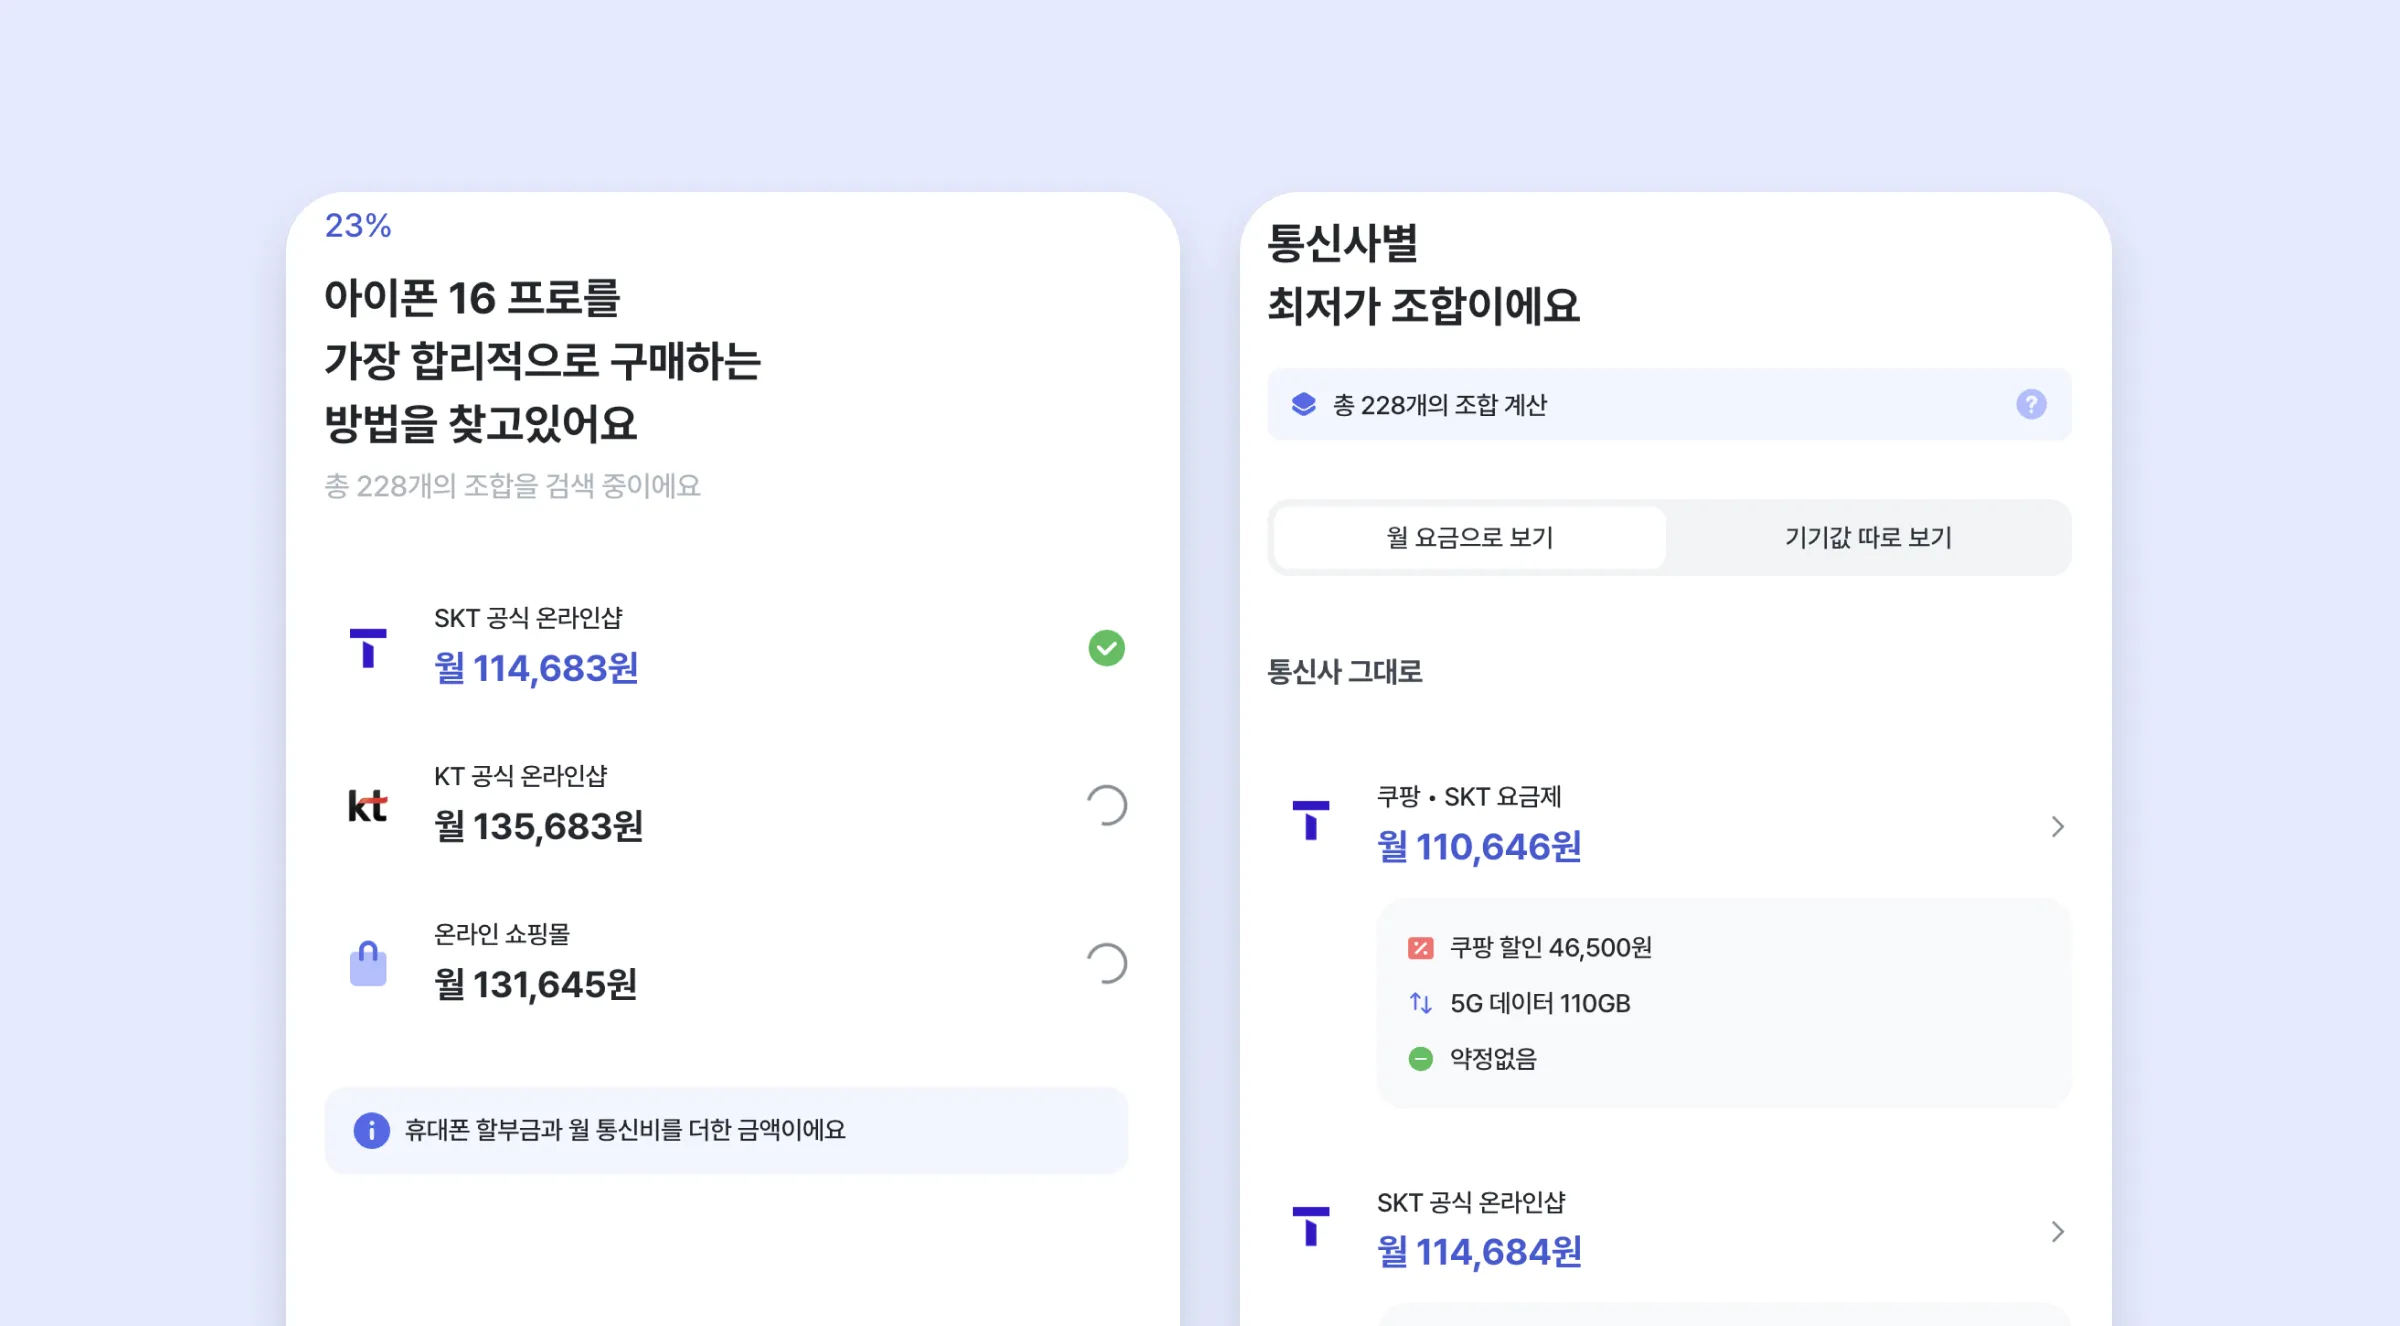
Task: Click the T logo beside 월 114,684원
Action: click(1311, 1226)
